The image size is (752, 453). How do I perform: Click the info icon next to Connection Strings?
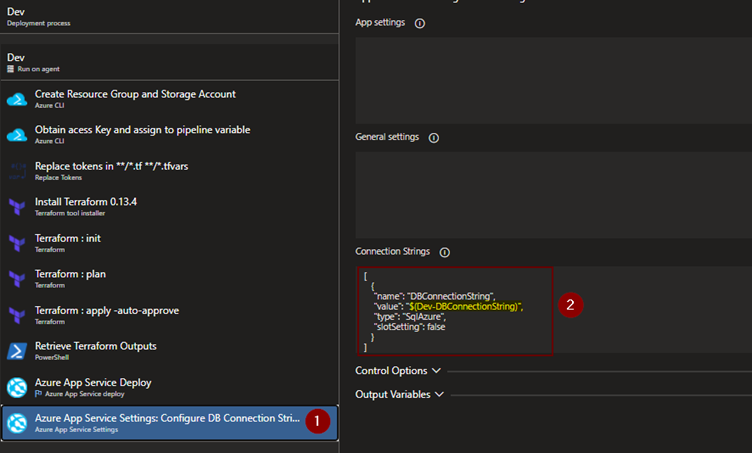[445, 252]
